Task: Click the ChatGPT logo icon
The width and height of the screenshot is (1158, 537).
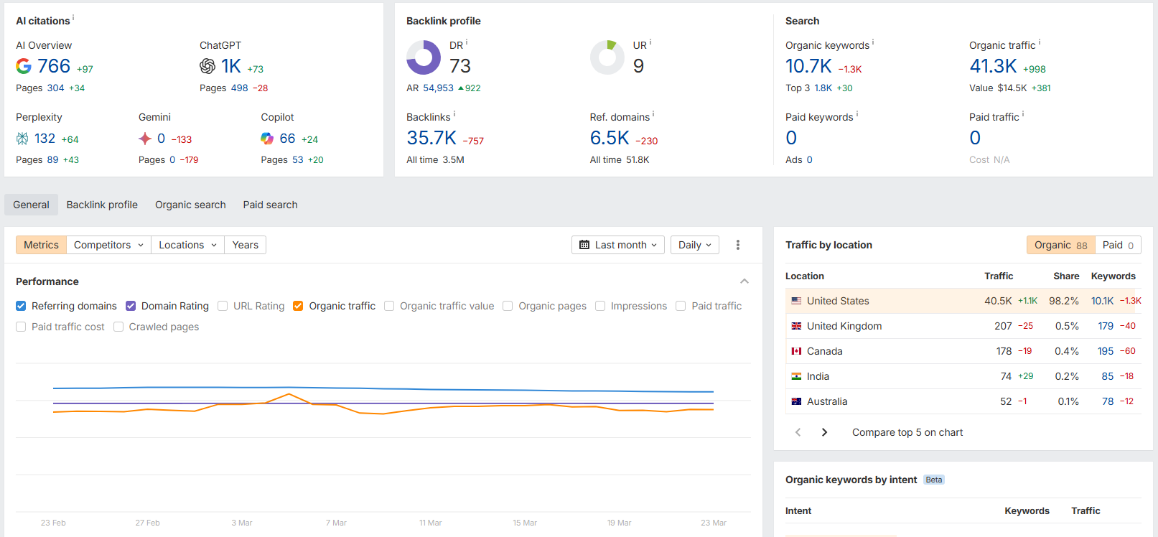Action: (x=208, y=66)
